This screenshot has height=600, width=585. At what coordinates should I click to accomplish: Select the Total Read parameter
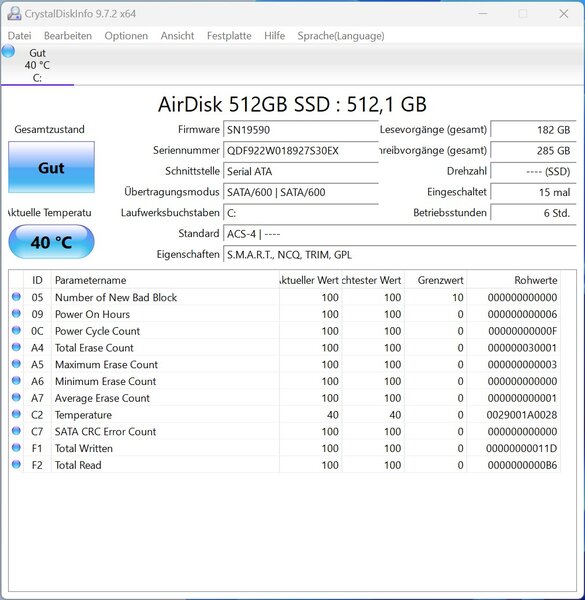click(78, 465)
